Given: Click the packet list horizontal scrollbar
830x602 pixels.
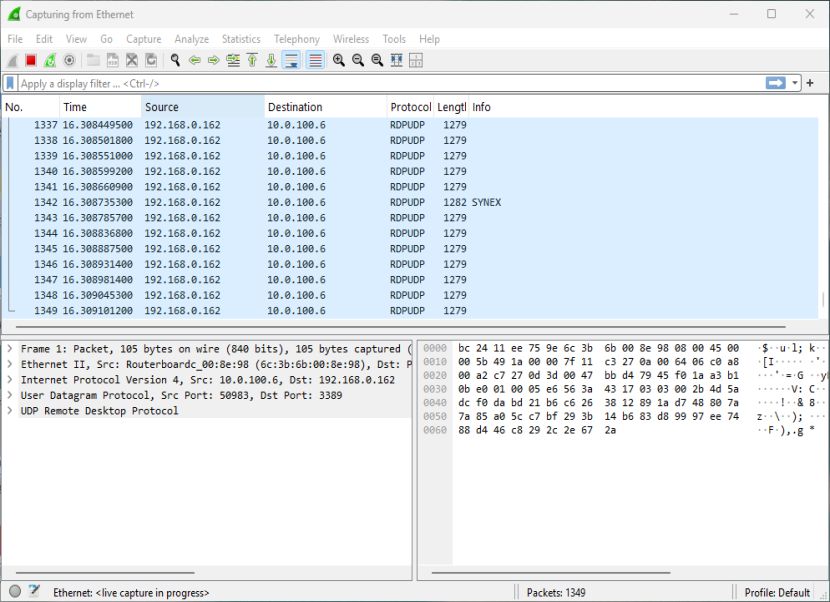Looking at the screenshot, I should point(400,327).
